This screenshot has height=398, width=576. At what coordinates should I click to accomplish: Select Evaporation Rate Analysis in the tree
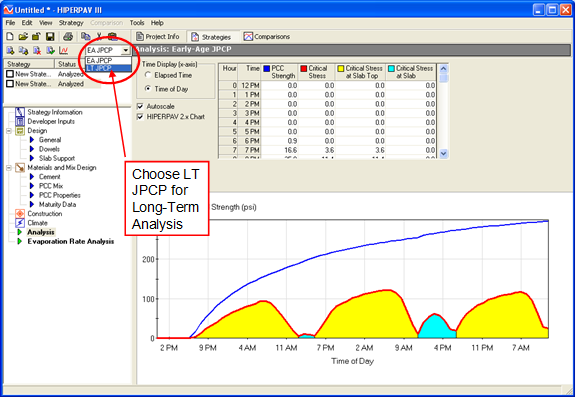71,241
